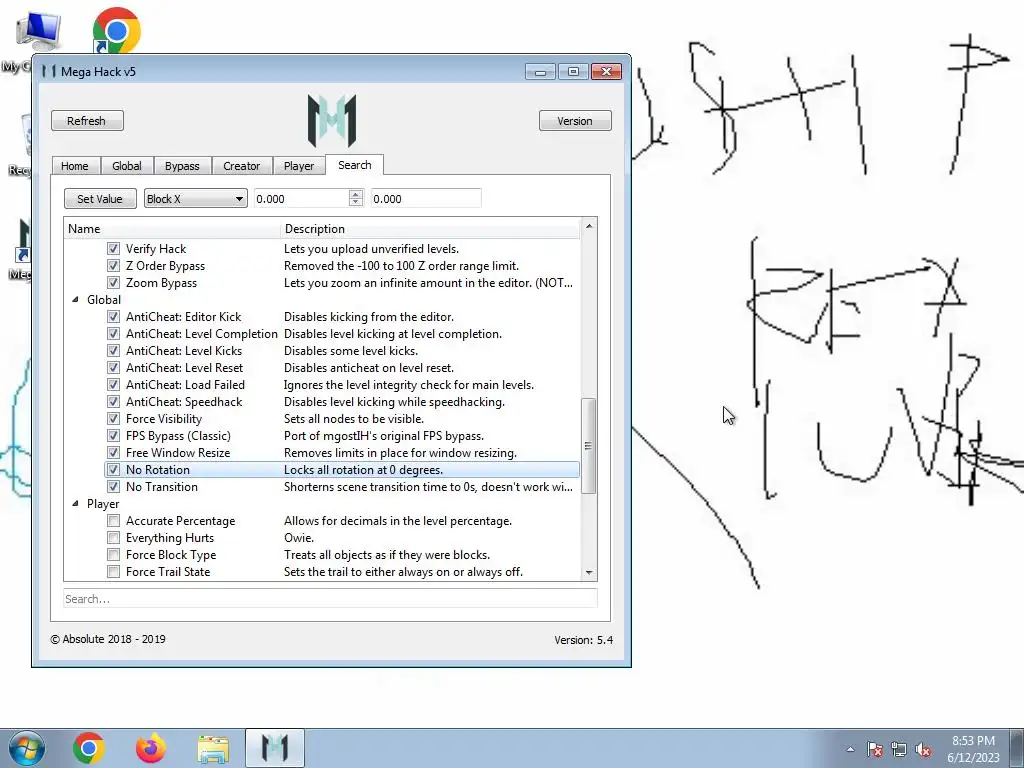Open the Bypass tab
Viewport: 1024px width, 768px height.
182,166
